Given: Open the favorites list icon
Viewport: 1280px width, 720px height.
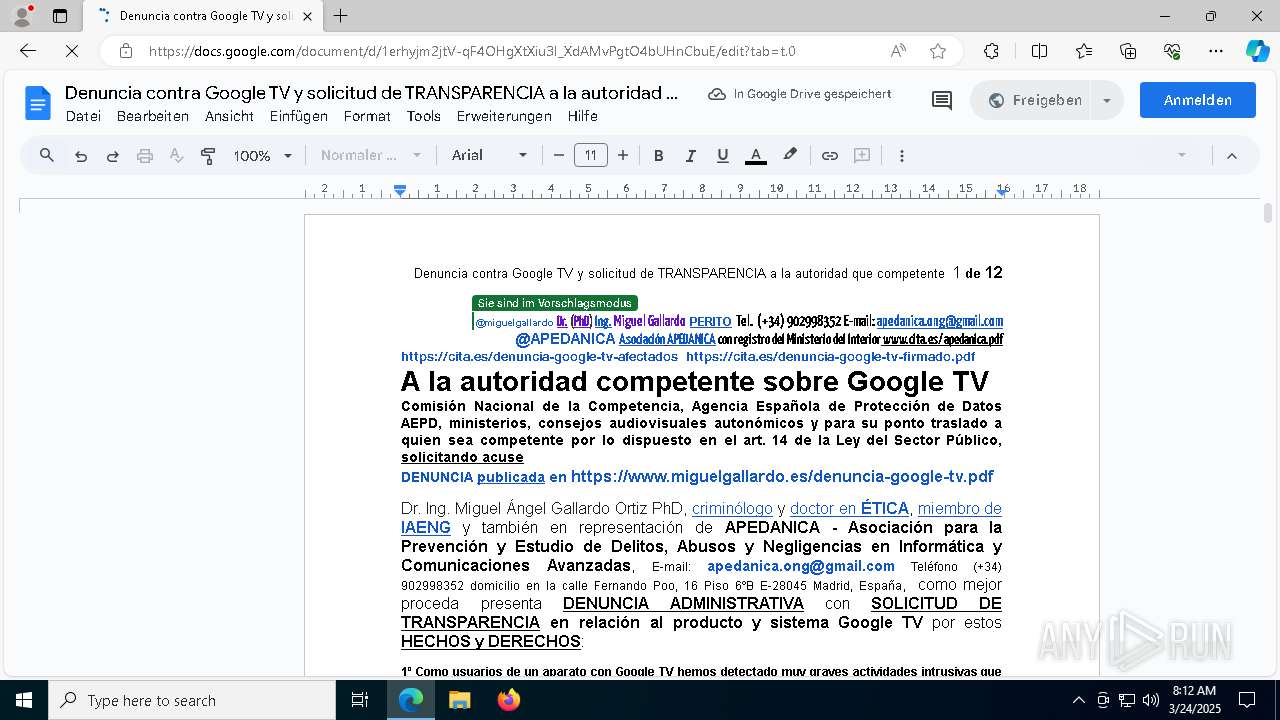Looking at the screenshot, I should coord(1084,51).
